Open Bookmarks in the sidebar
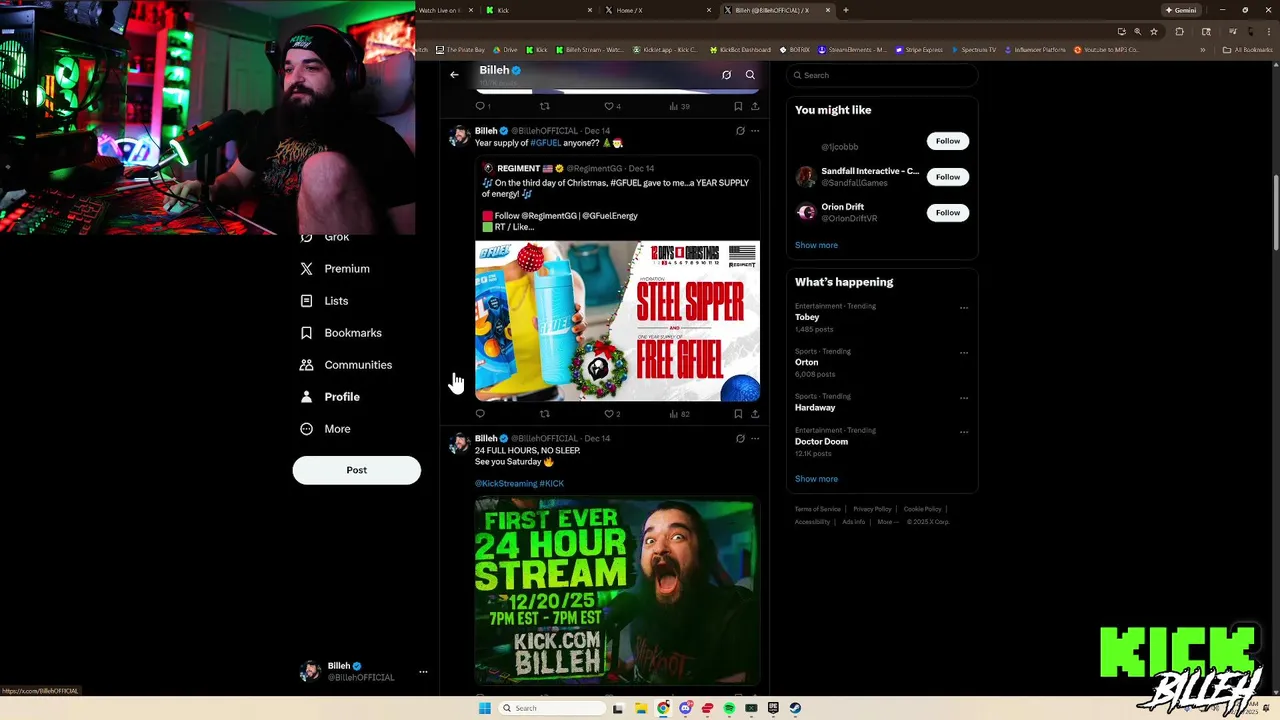This screenshot has height=720, width=1280. coord(341,333)
